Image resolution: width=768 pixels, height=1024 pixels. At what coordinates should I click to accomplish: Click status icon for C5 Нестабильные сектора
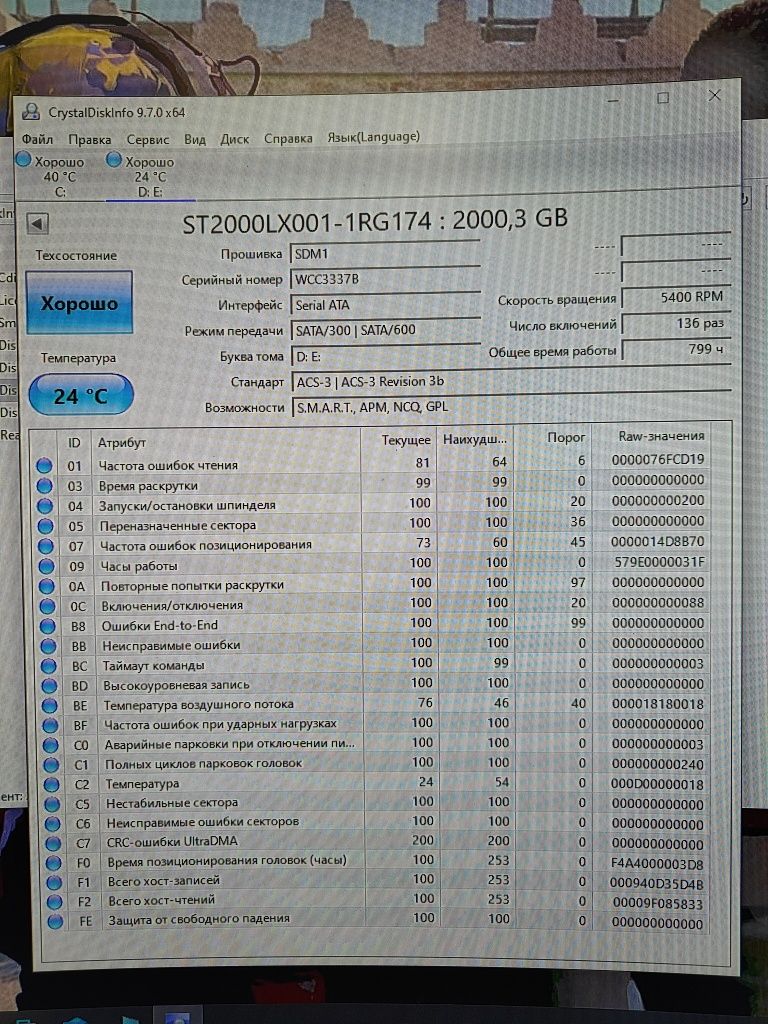click(52, 805)
